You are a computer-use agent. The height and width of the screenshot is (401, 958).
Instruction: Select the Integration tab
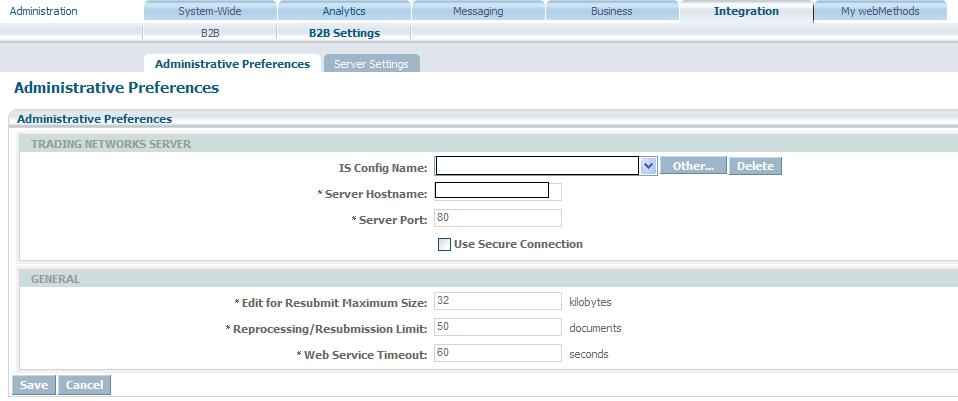[x=746, y=11]
